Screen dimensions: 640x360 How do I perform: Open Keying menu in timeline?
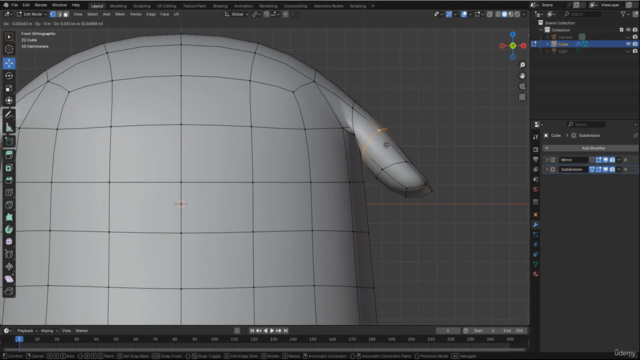(x=49, y=331)
